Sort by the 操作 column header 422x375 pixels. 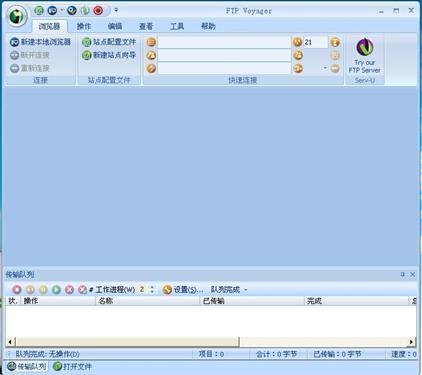(58, 301)
